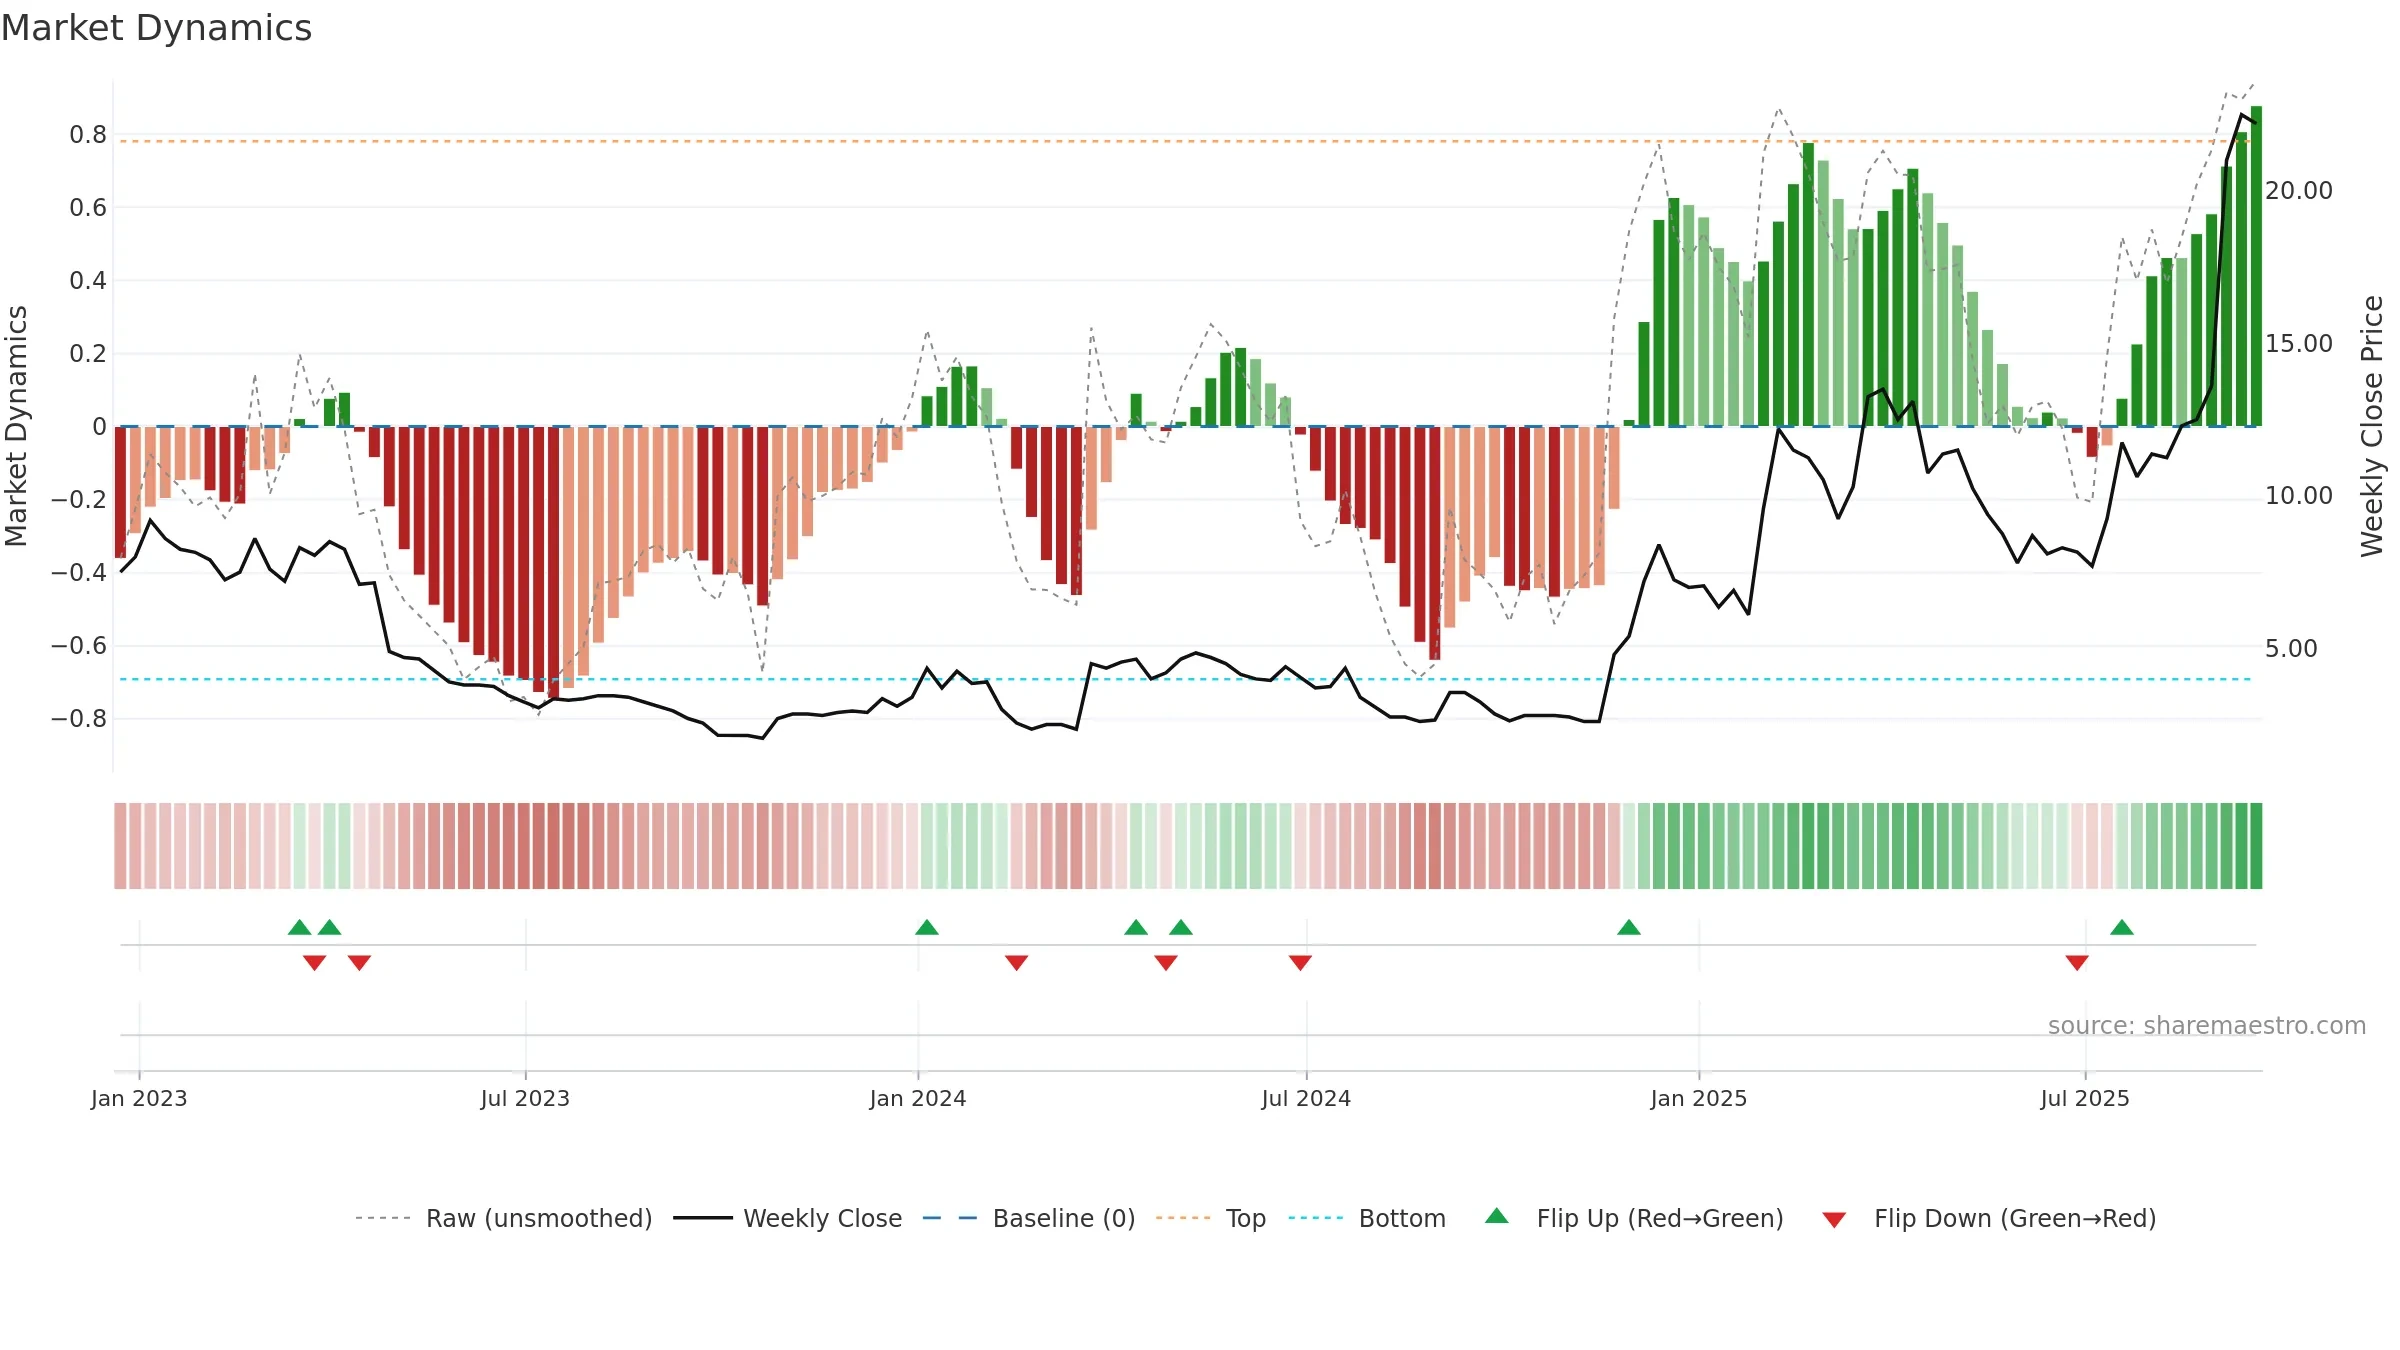2400x1350 pixels.
Task: Select the flip-up marker just after Jan 2024
Action: [x=927, y=927]
